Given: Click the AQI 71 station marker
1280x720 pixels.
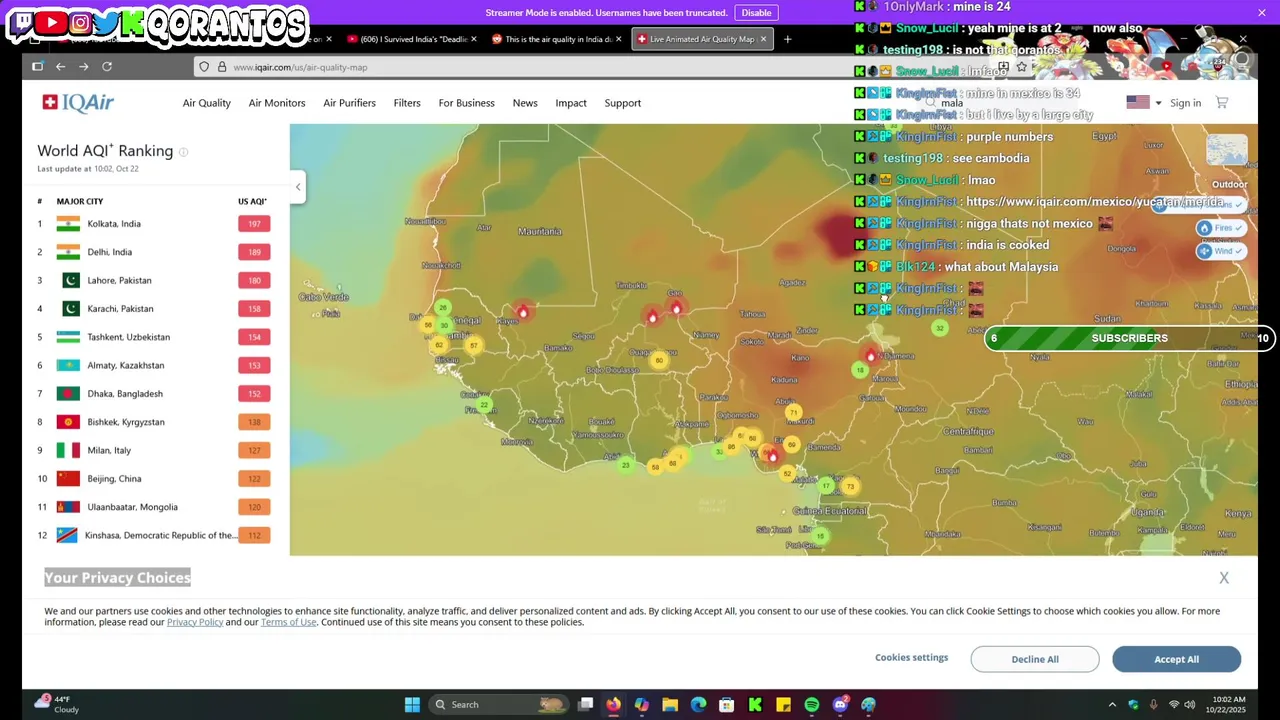Looking at the screenshot, I should (x=793, y=412).
